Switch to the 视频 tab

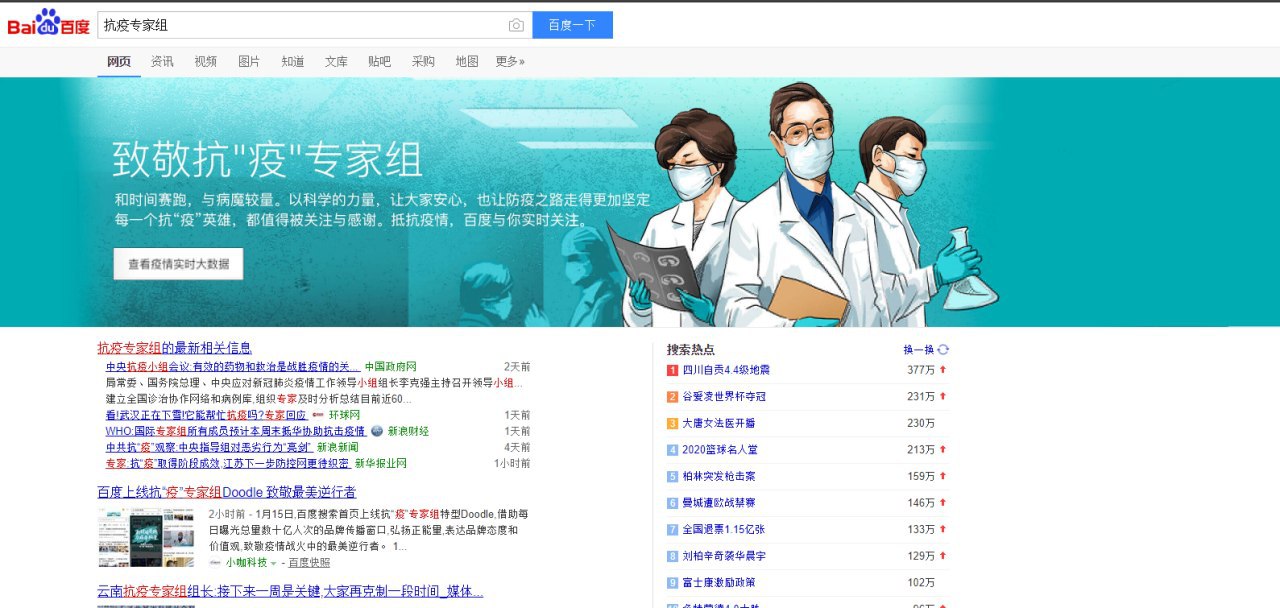pyautogui.click(x=206, y=62)
